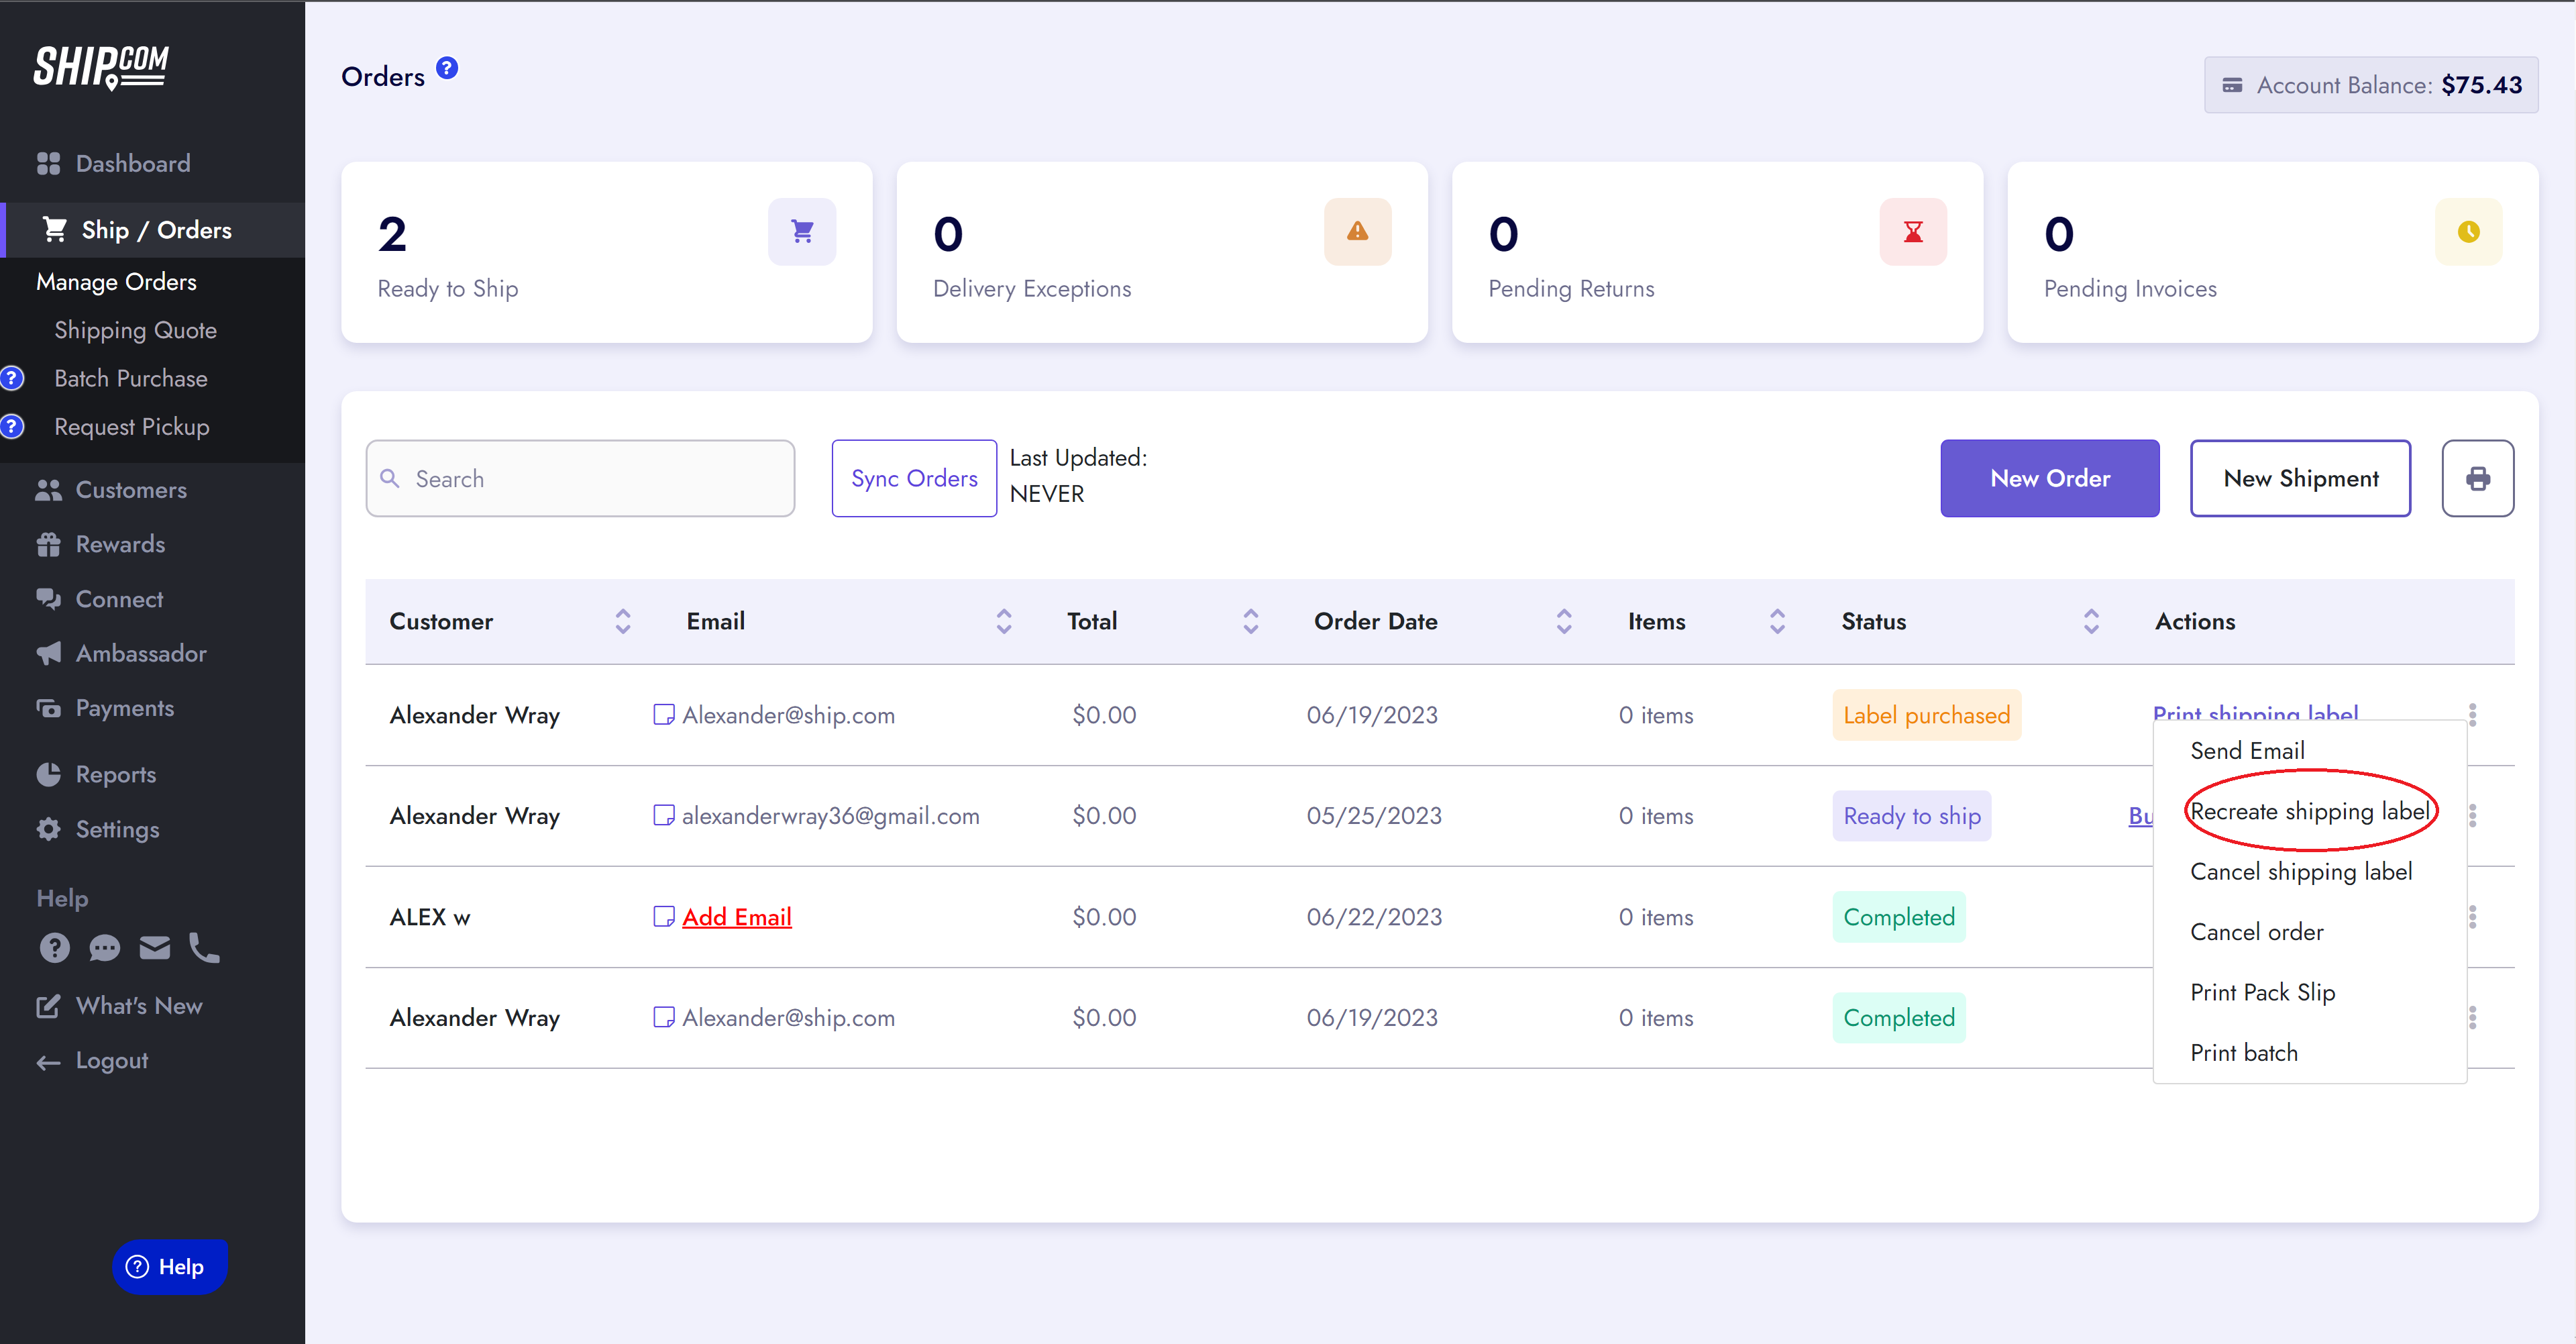Open the Ready to Ship cart icon
The width and height of the screenshot is (2576, 1344).
[801, 232]
